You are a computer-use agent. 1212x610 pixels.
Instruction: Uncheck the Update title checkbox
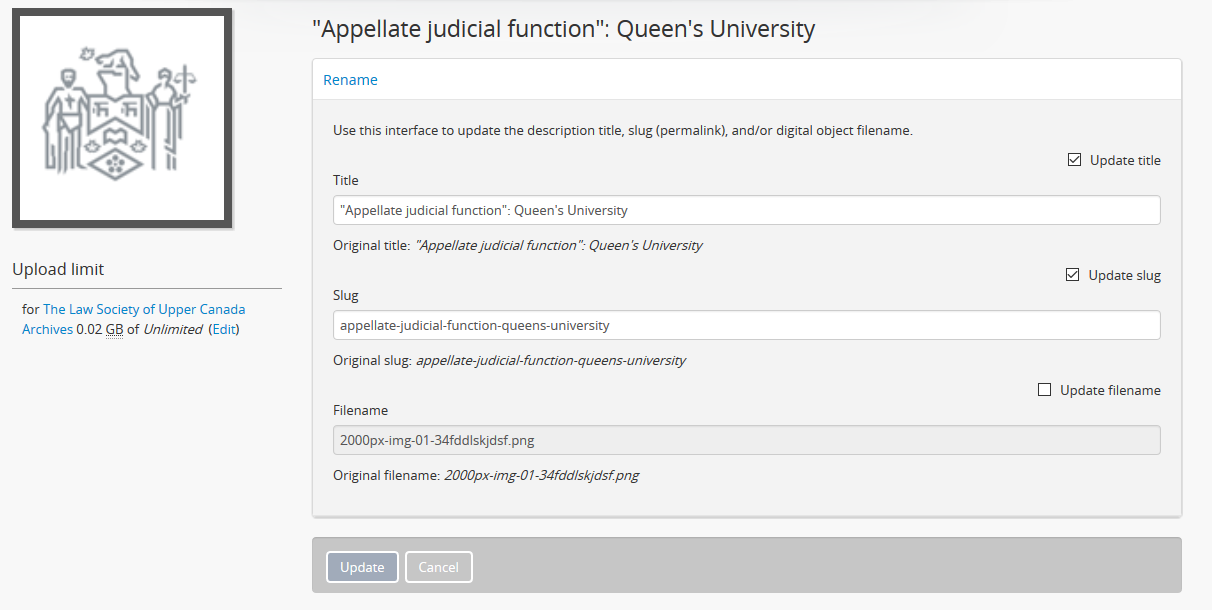[1075, 160]
